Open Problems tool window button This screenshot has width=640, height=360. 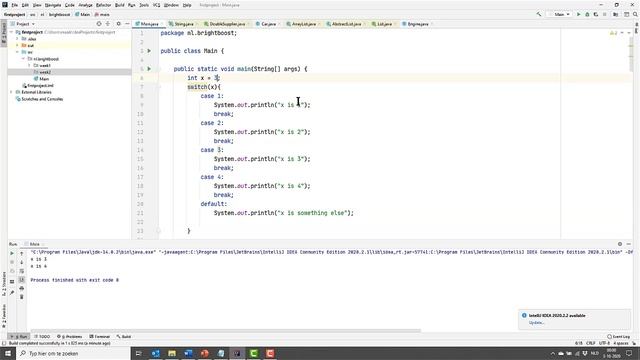click(x=69, y=337)
